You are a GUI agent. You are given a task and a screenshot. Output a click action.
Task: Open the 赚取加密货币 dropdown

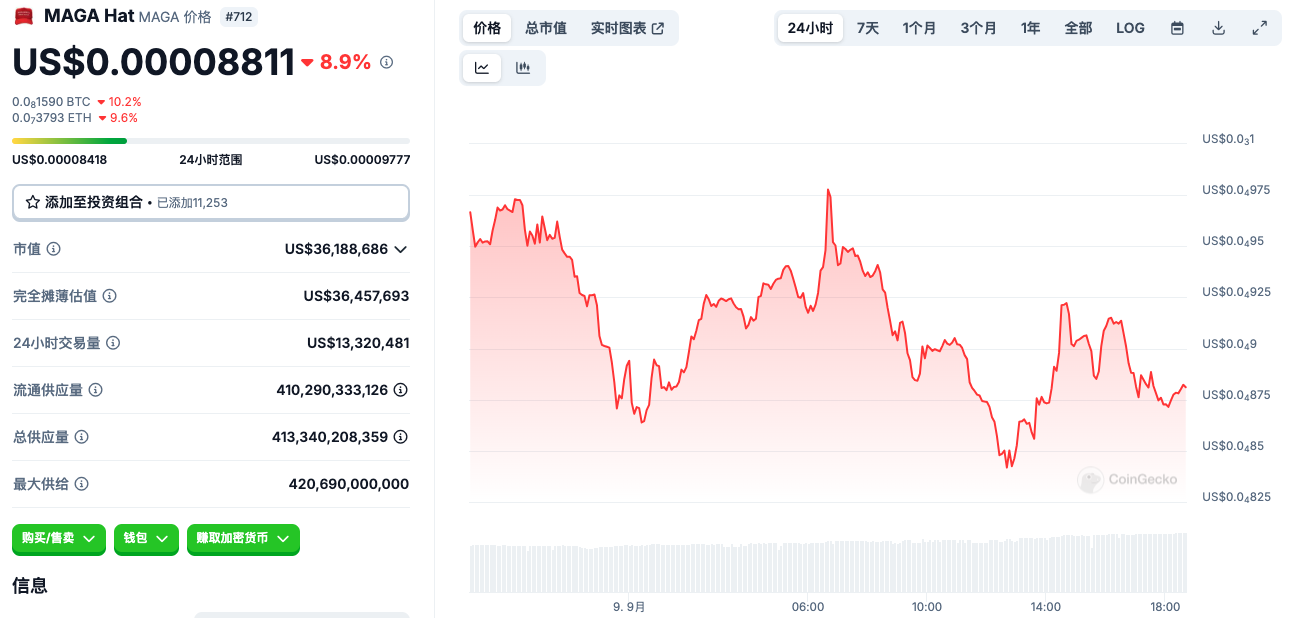coord(242,538)
